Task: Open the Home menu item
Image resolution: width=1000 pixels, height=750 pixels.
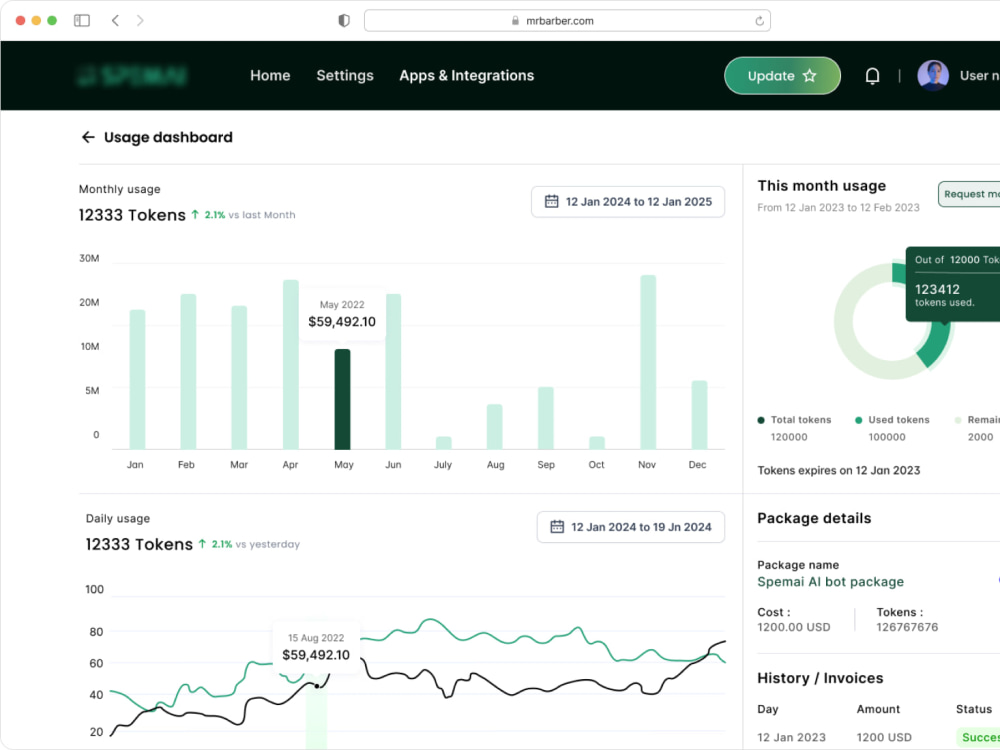Action: [x=270, y=75]
